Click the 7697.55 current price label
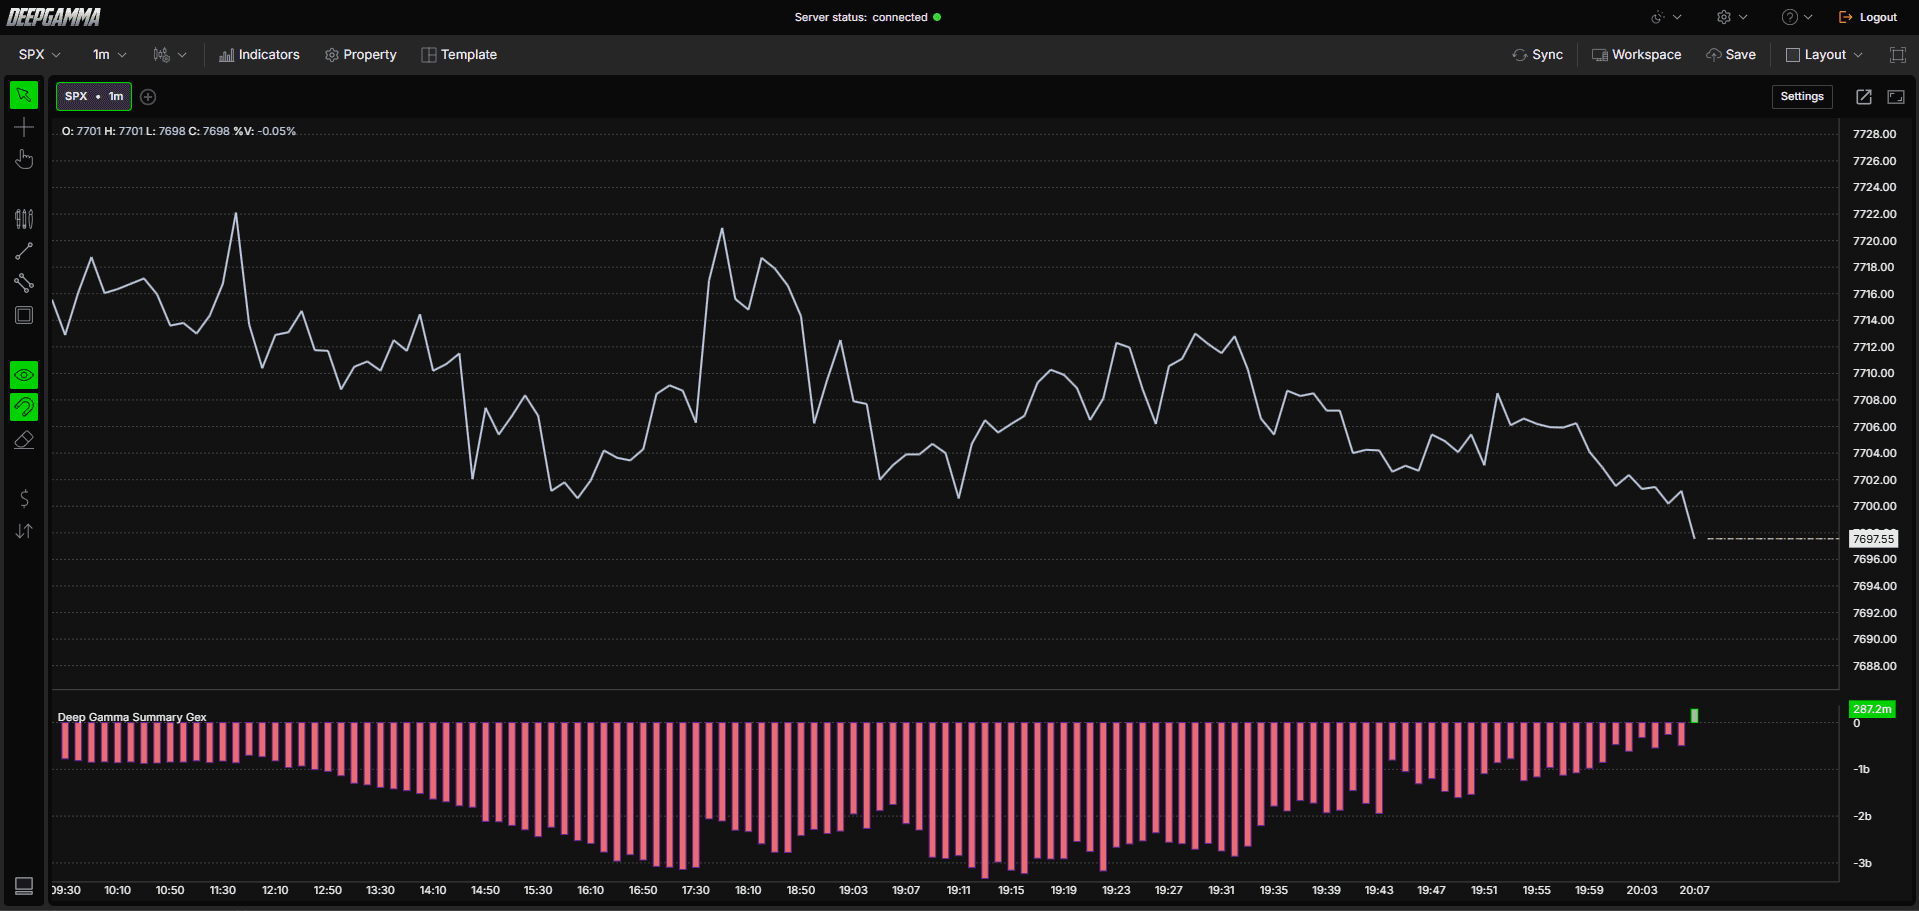 coord(1873,539)
